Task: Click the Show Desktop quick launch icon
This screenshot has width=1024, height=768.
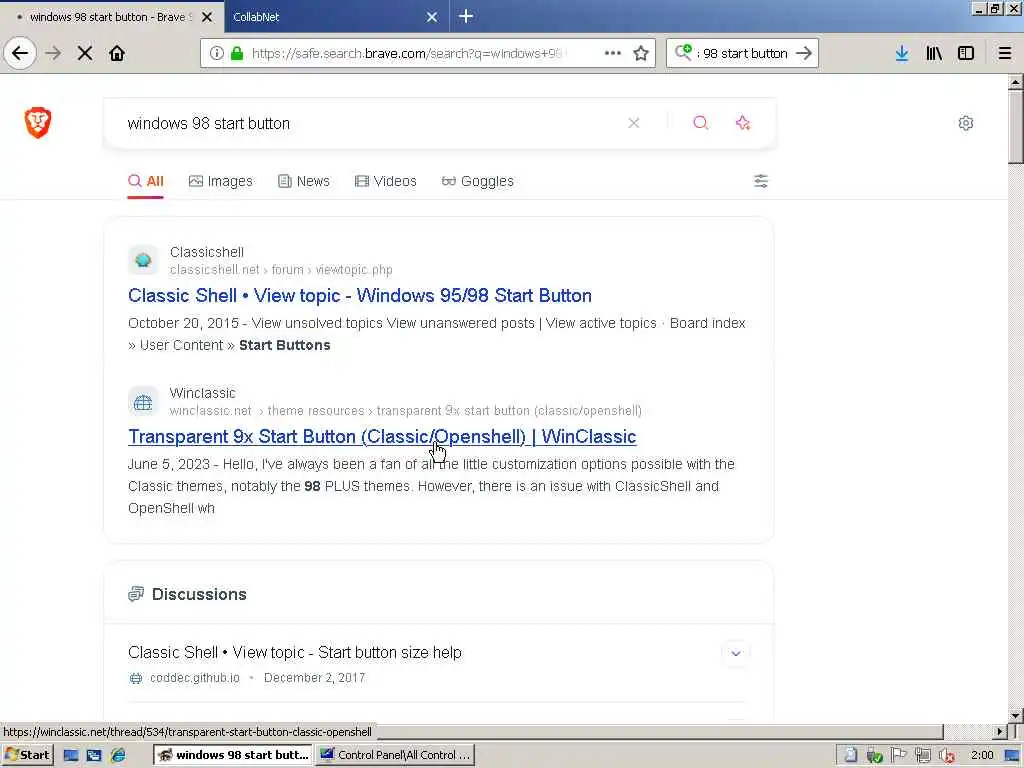Action: tap(71, 756)
